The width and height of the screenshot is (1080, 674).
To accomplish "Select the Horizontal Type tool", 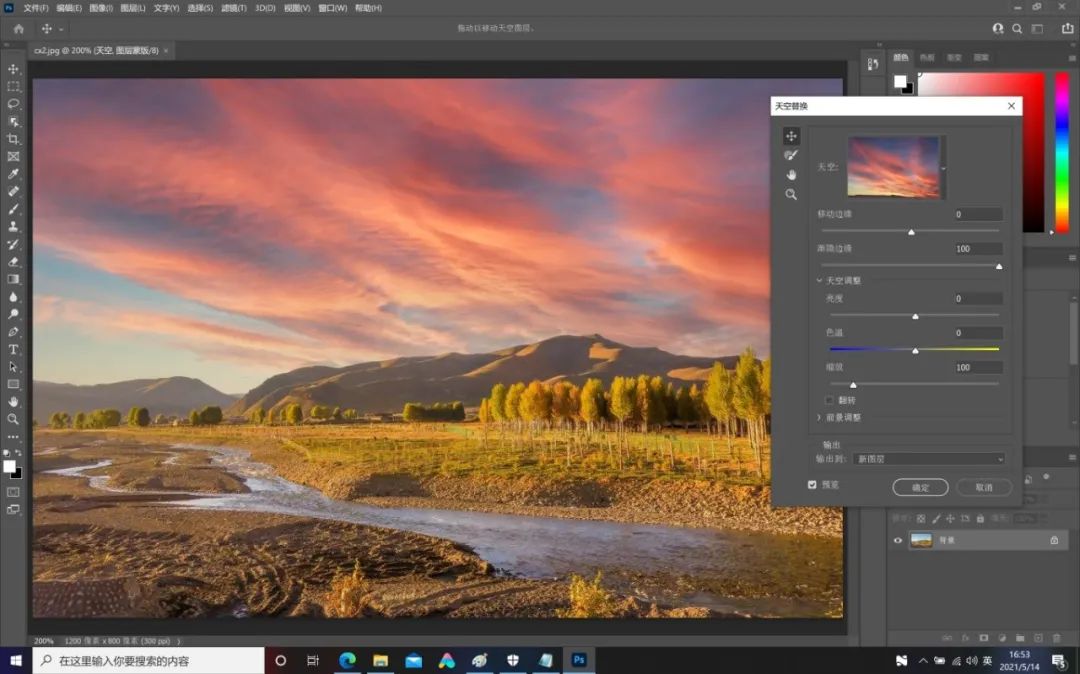I will (x=13, y=349).
